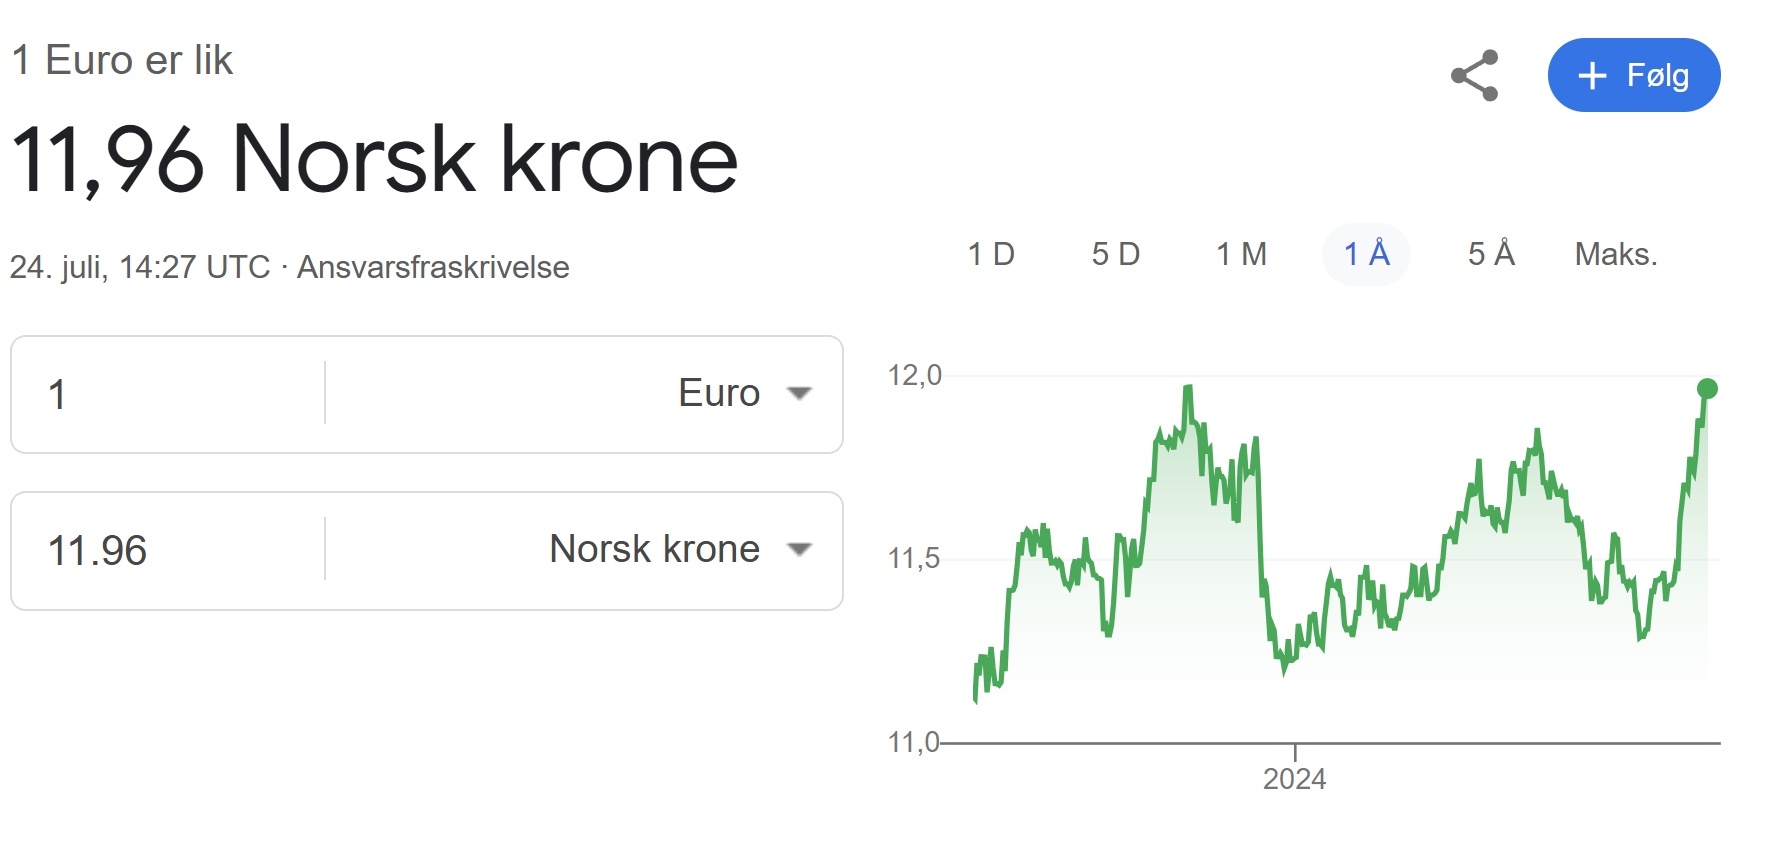Viewport: 1790px width, 845px height.
Task: Click the green endpoint dot on chart
Action: (x=1707, y=388)
